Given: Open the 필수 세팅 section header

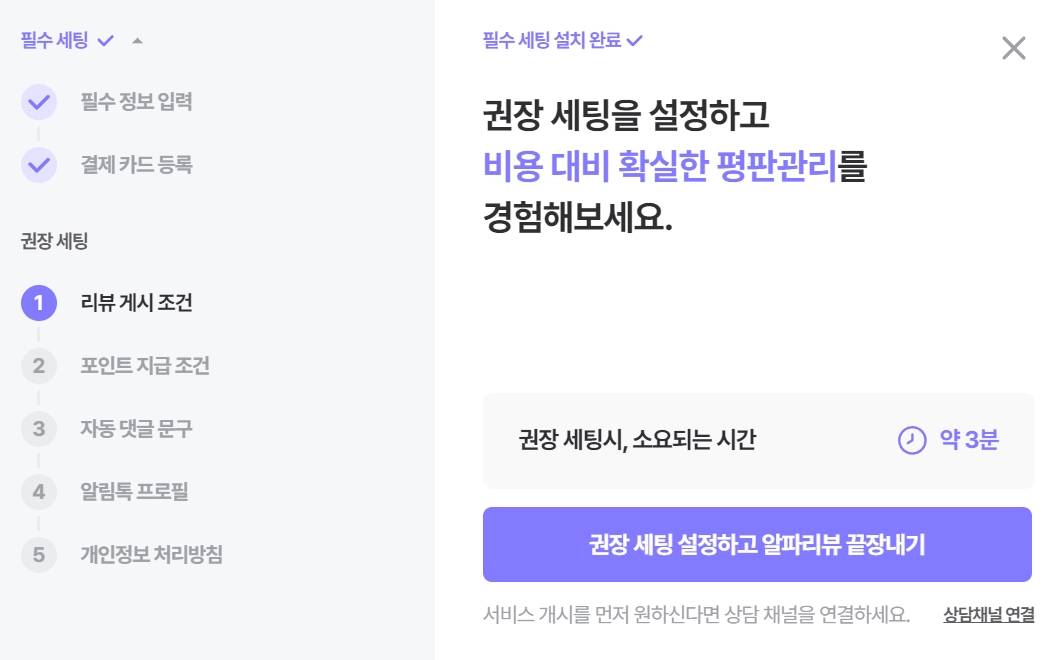Looking at the screenshot, I should click(55, 41).
